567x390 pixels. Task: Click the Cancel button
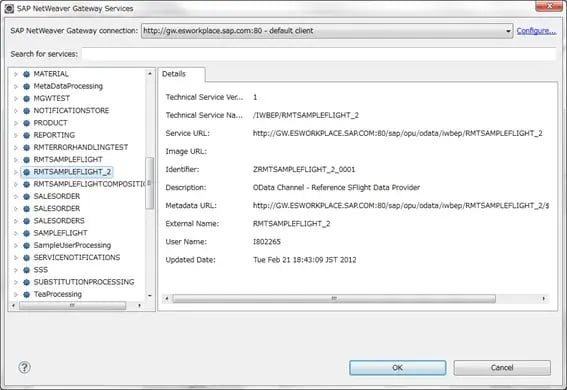pyautogui.click(x=502, y=368)
